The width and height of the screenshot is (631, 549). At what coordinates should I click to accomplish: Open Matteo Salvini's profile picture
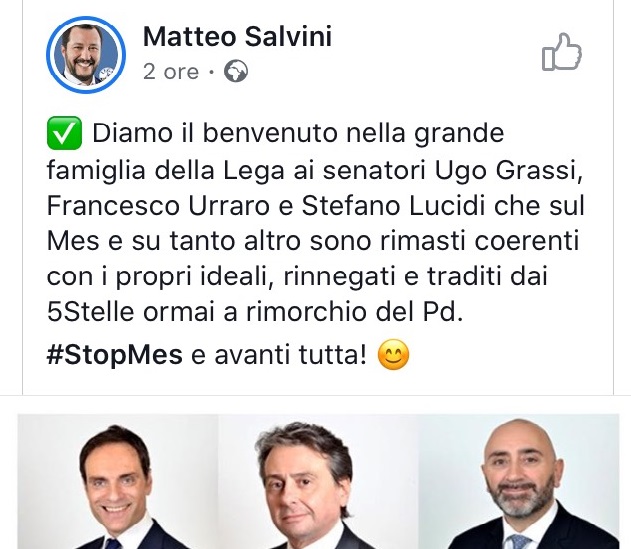(86, 55)
